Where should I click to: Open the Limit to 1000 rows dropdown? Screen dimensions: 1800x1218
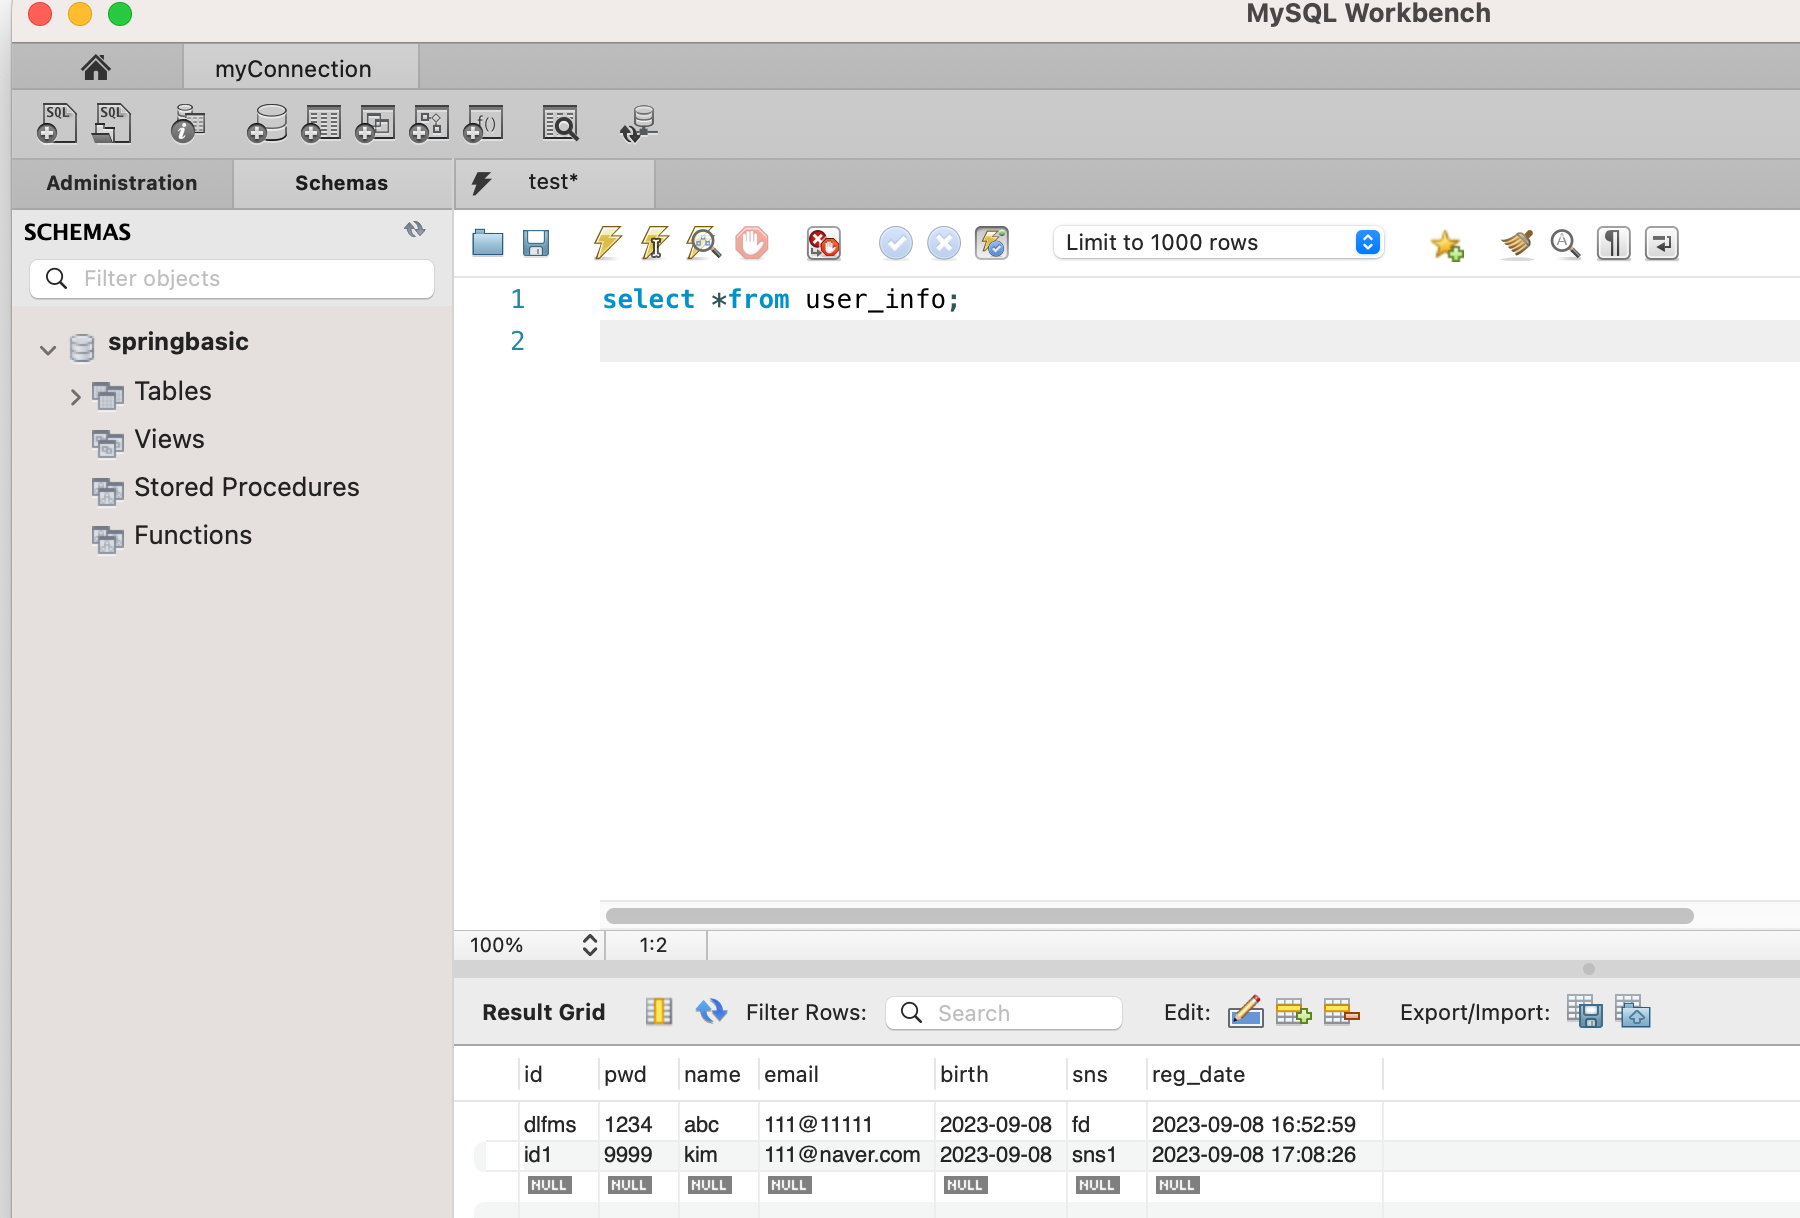(x=1218, y=242)
